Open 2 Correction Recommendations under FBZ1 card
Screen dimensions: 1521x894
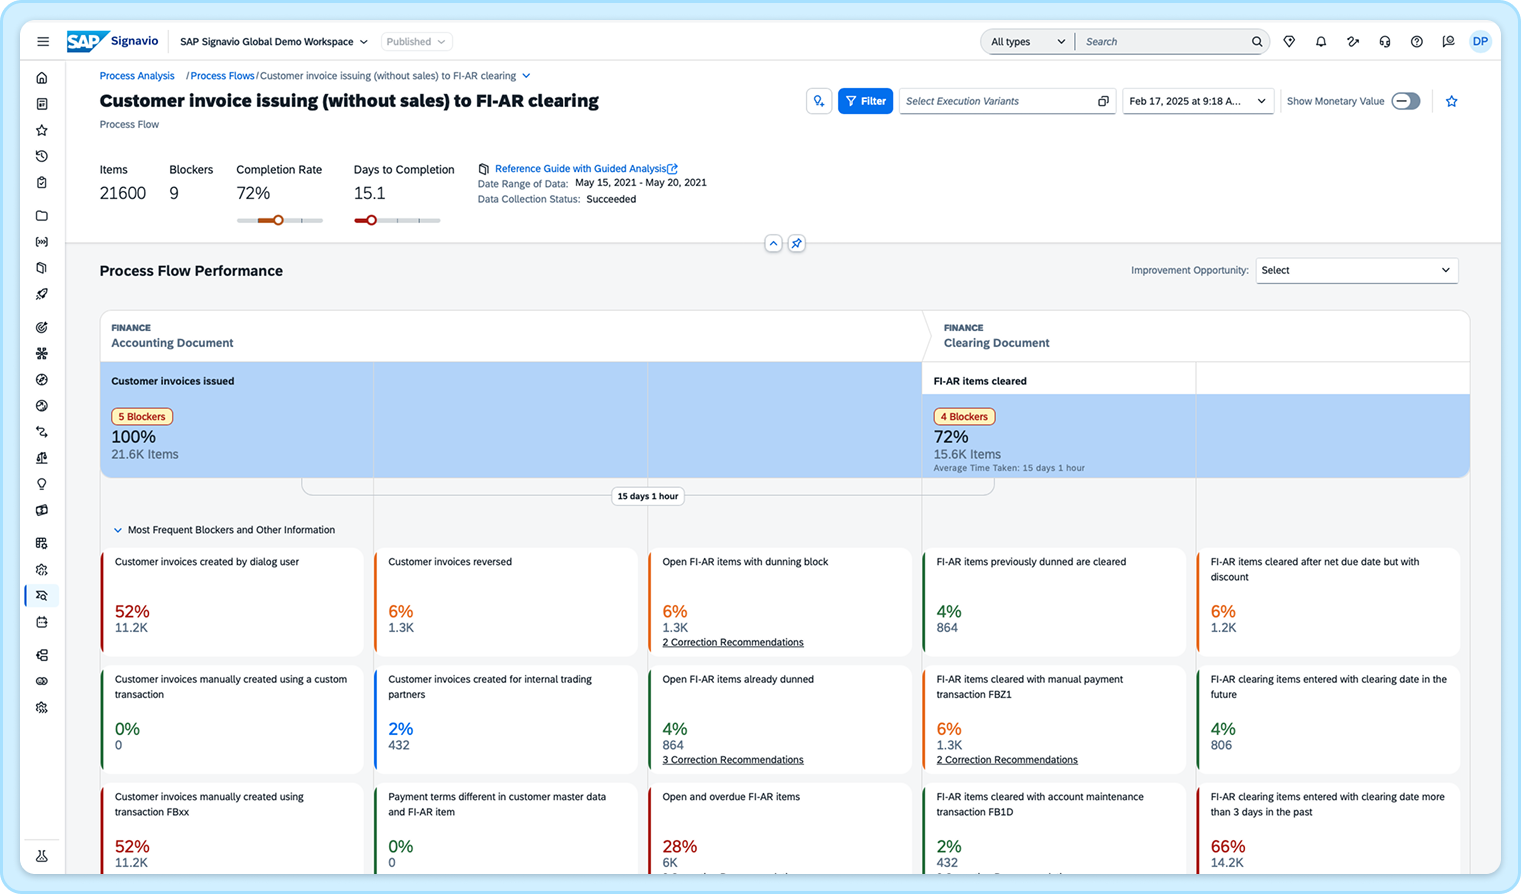(x=1007, y=760)
